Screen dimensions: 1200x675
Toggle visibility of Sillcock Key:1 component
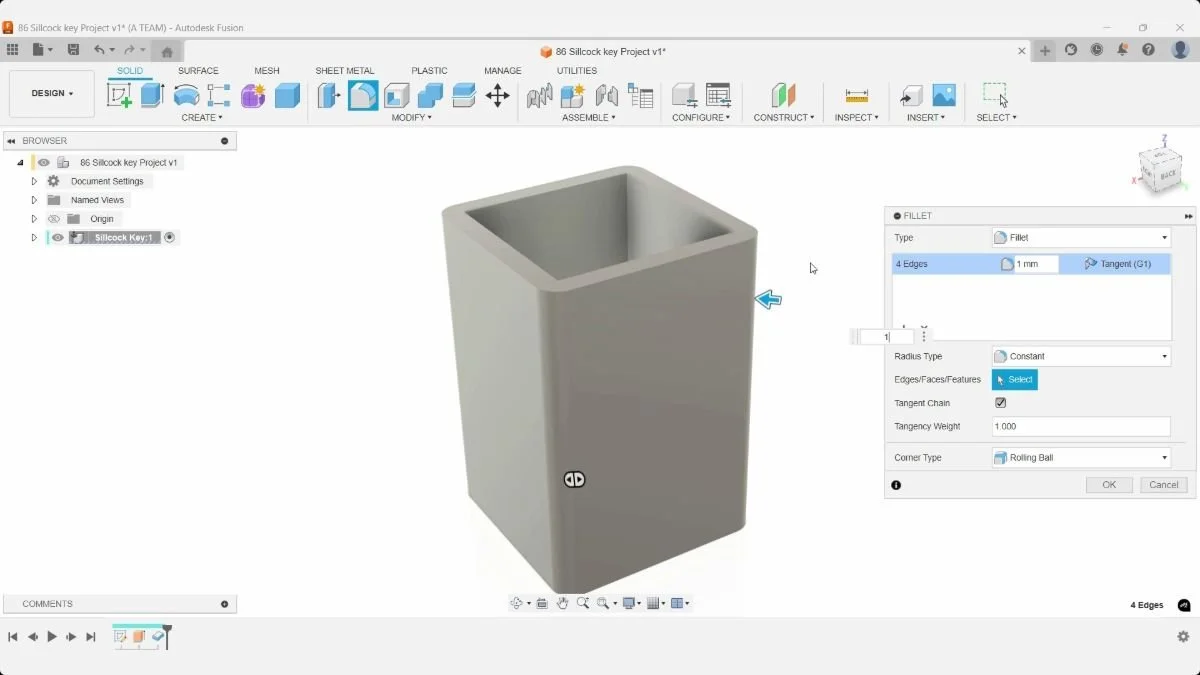(58, 238)
